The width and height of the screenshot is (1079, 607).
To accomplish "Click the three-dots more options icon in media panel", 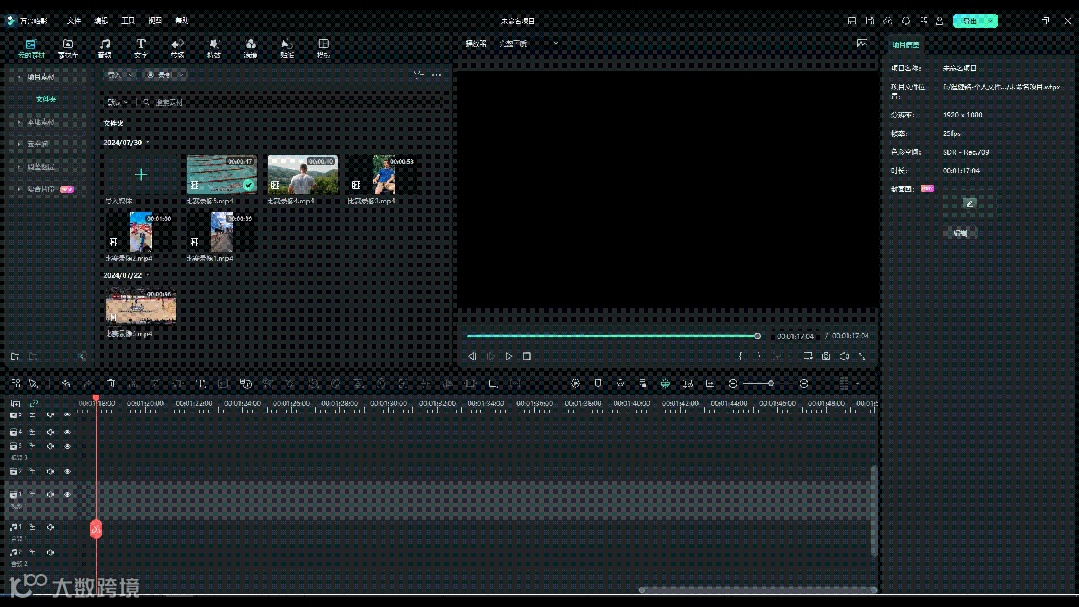I will (x=436, y=74).
